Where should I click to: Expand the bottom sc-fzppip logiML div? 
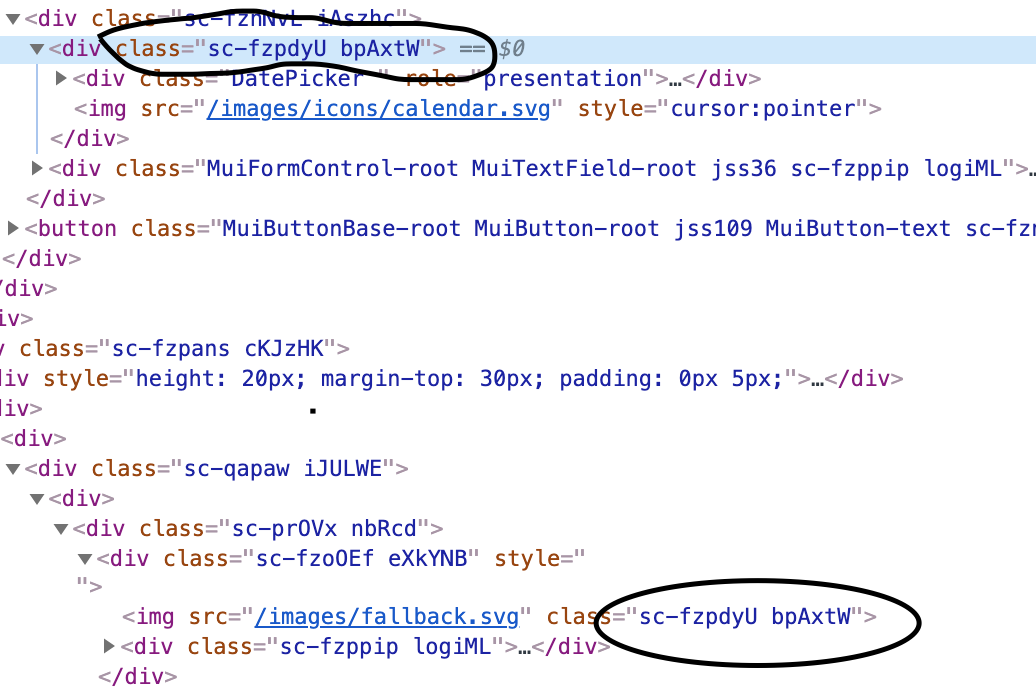[108, 646]
